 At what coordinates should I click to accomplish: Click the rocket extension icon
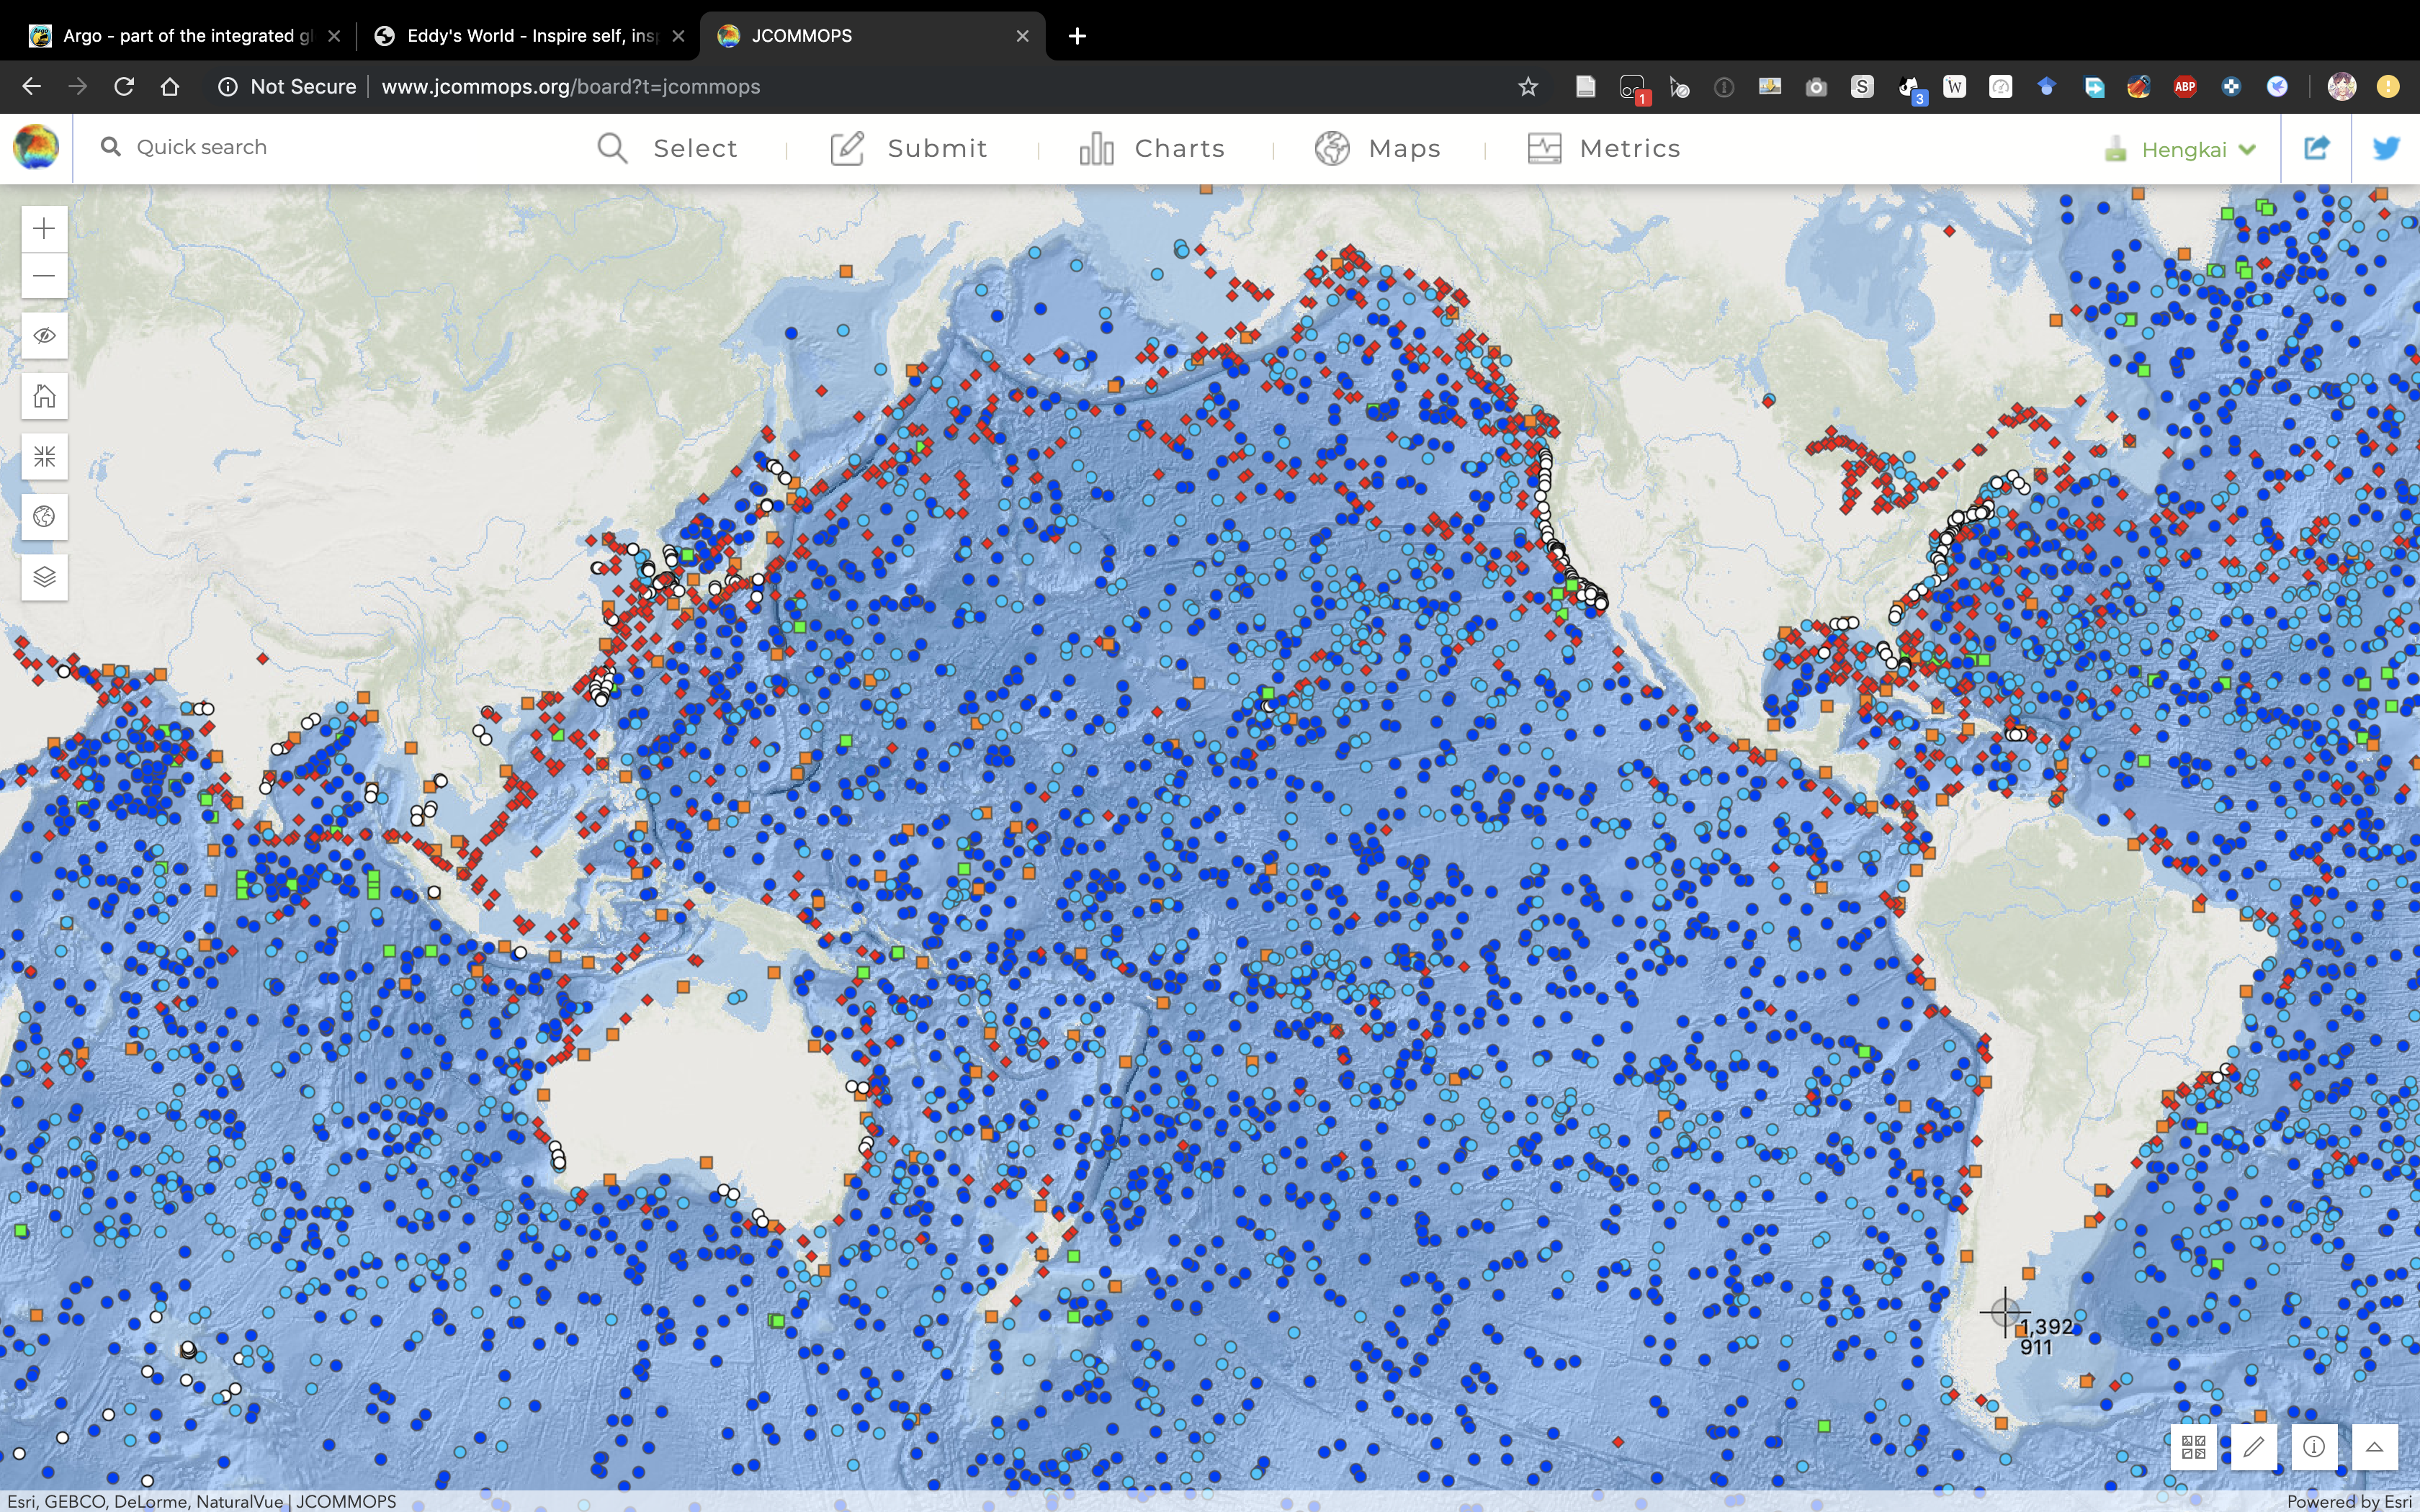(x=2139, y=87)
